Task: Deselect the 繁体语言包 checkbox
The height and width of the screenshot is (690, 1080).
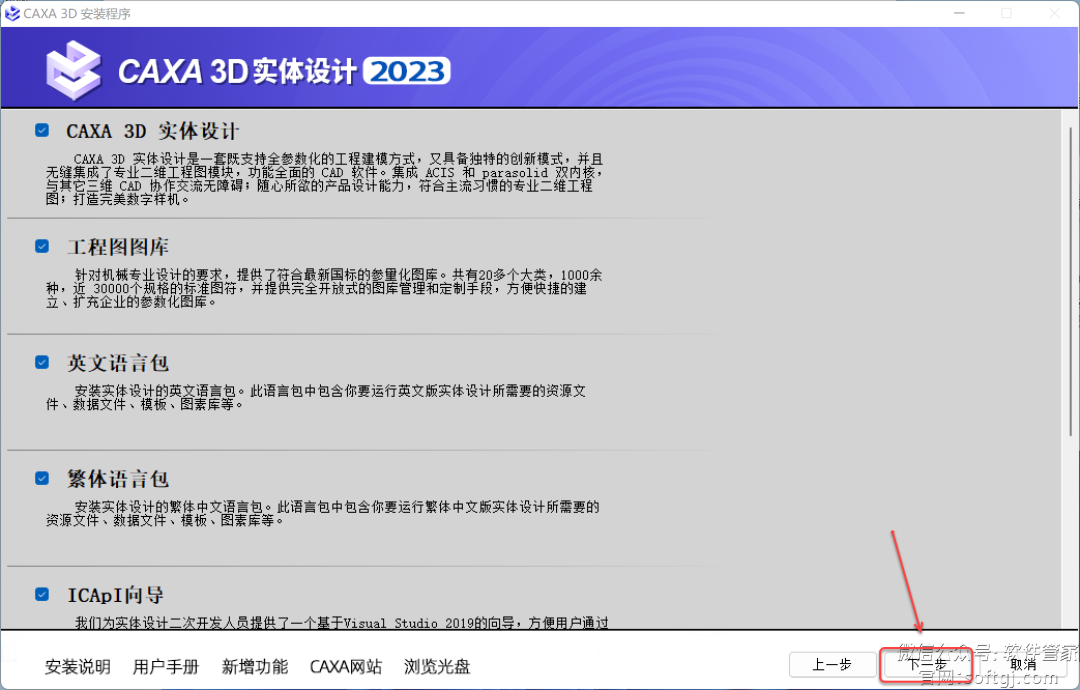Action: coord(42,478)
